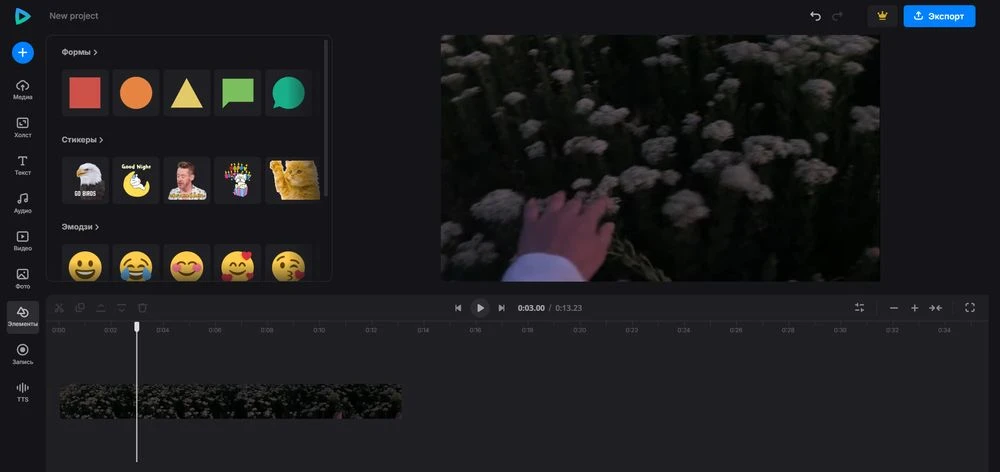This screenshot has height=472, width=1000.
Task: Open the timeline settings sliders icon
Action: pos(860,307)
